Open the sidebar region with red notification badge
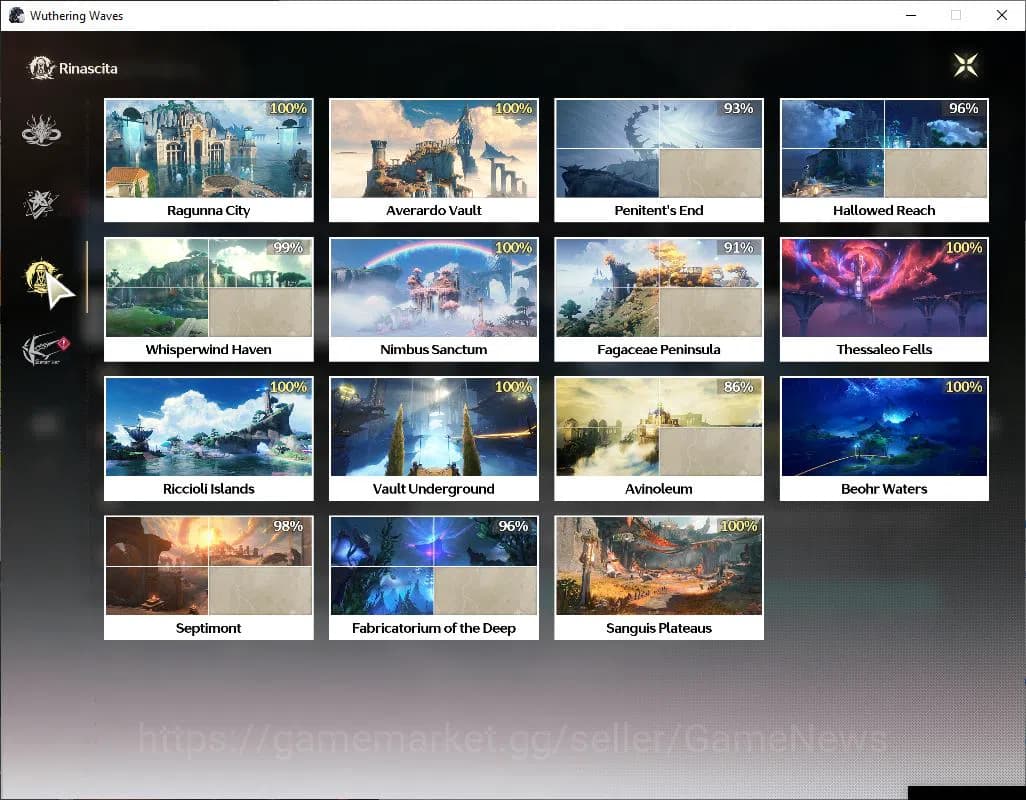The height and width of the screenshot is (800, 1026). click(42, 349)
